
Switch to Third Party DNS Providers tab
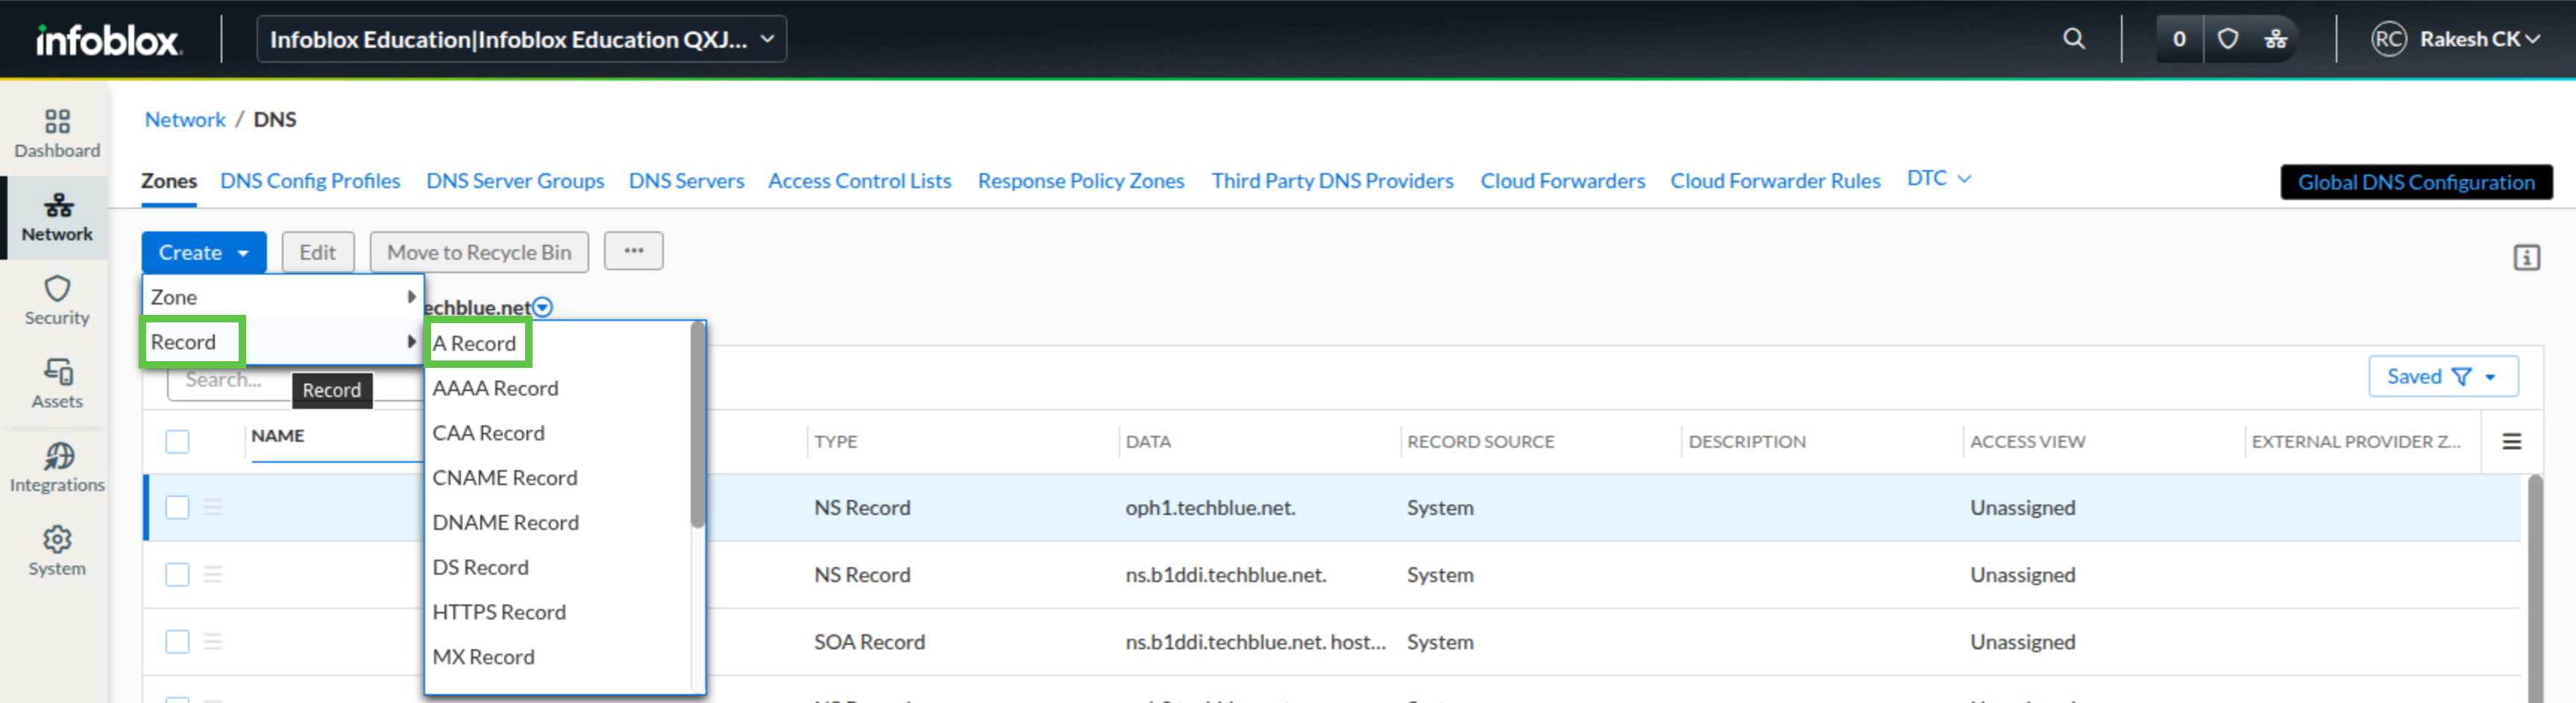[x=1332, y=181]
